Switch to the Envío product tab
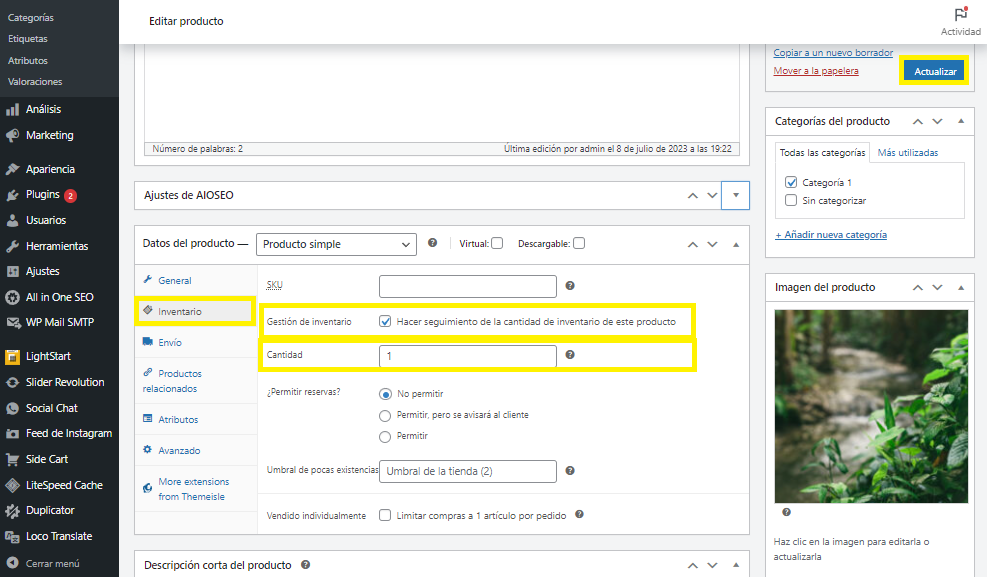 [x=170, y=342]
